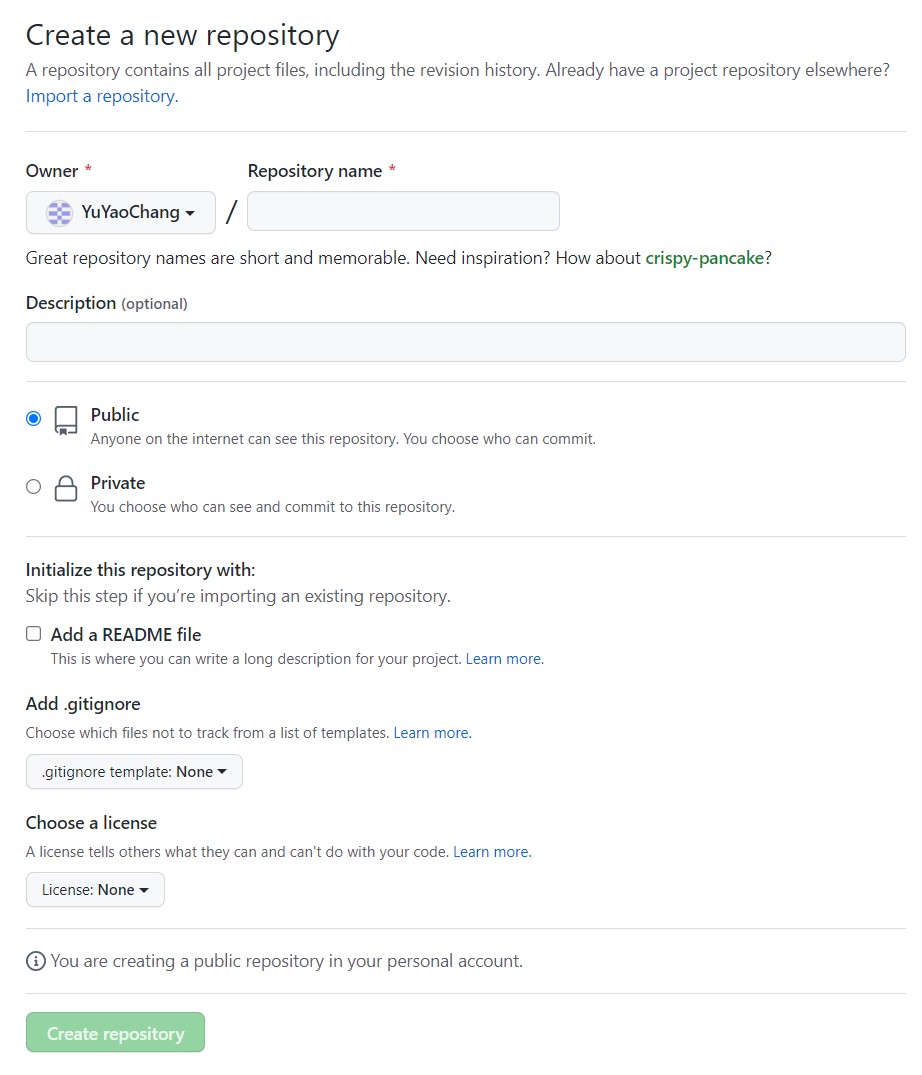Click the Import a repository link

pyautogui.click(x=102, y=96)
